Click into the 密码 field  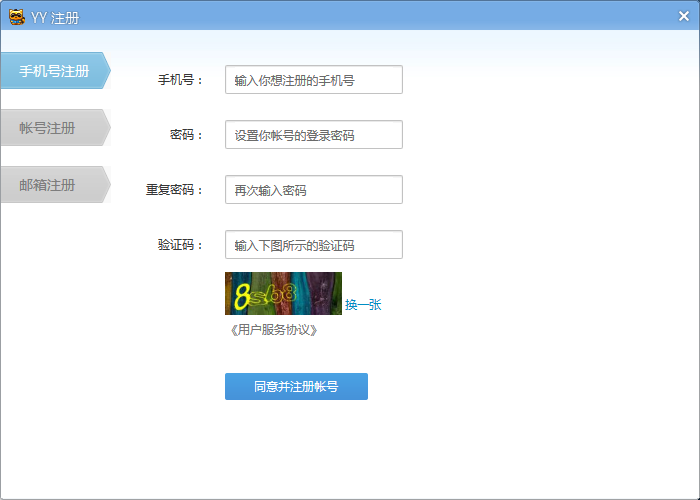(314, 134)
